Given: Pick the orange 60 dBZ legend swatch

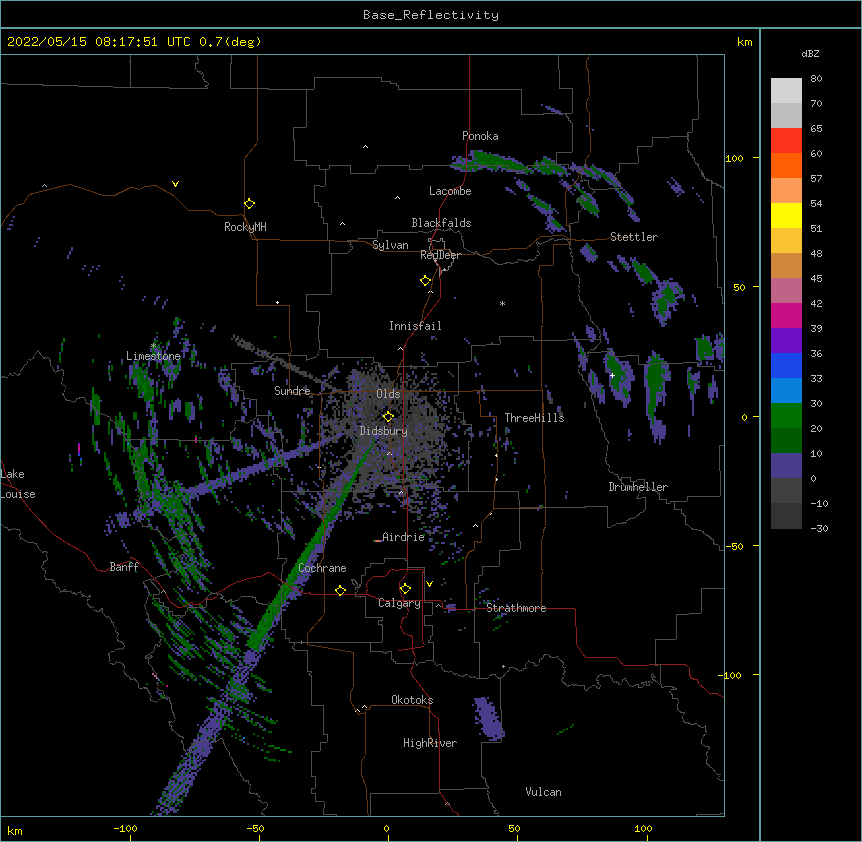Looking at the screenshot, I should click(786, 165).
